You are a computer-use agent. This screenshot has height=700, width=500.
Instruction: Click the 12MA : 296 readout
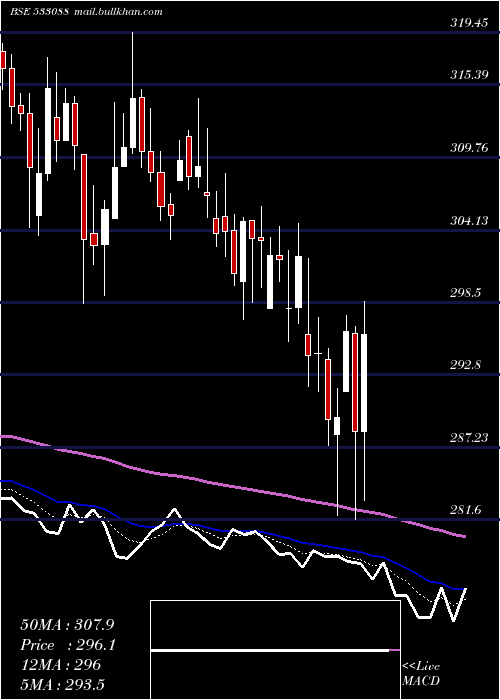pyautogui.click(x=61, y=665)
